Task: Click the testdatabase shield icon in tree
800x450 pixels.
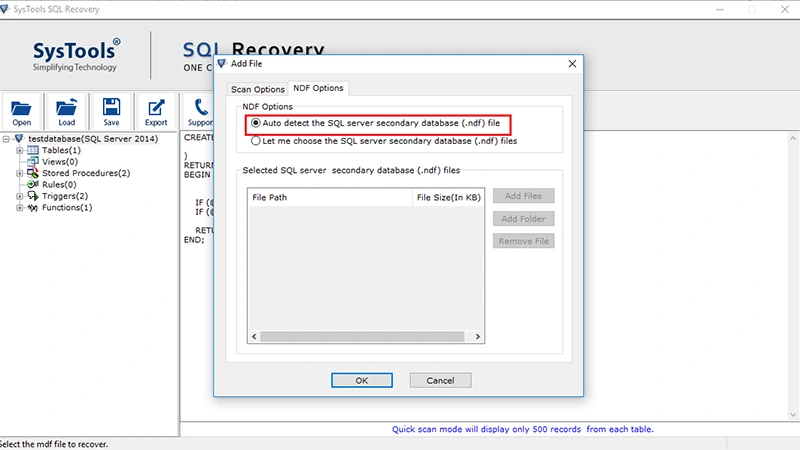Action: tap(19, 138)
